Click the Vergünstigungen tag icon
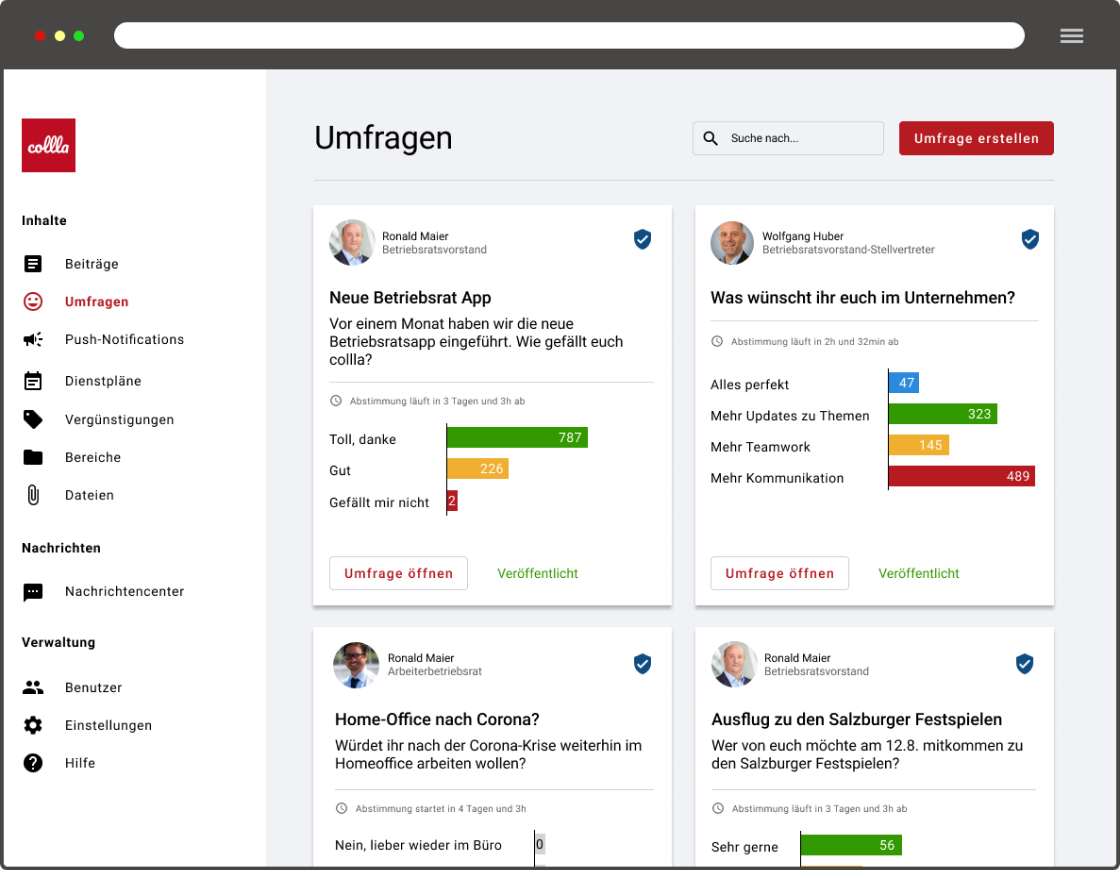 pos(33,420)
